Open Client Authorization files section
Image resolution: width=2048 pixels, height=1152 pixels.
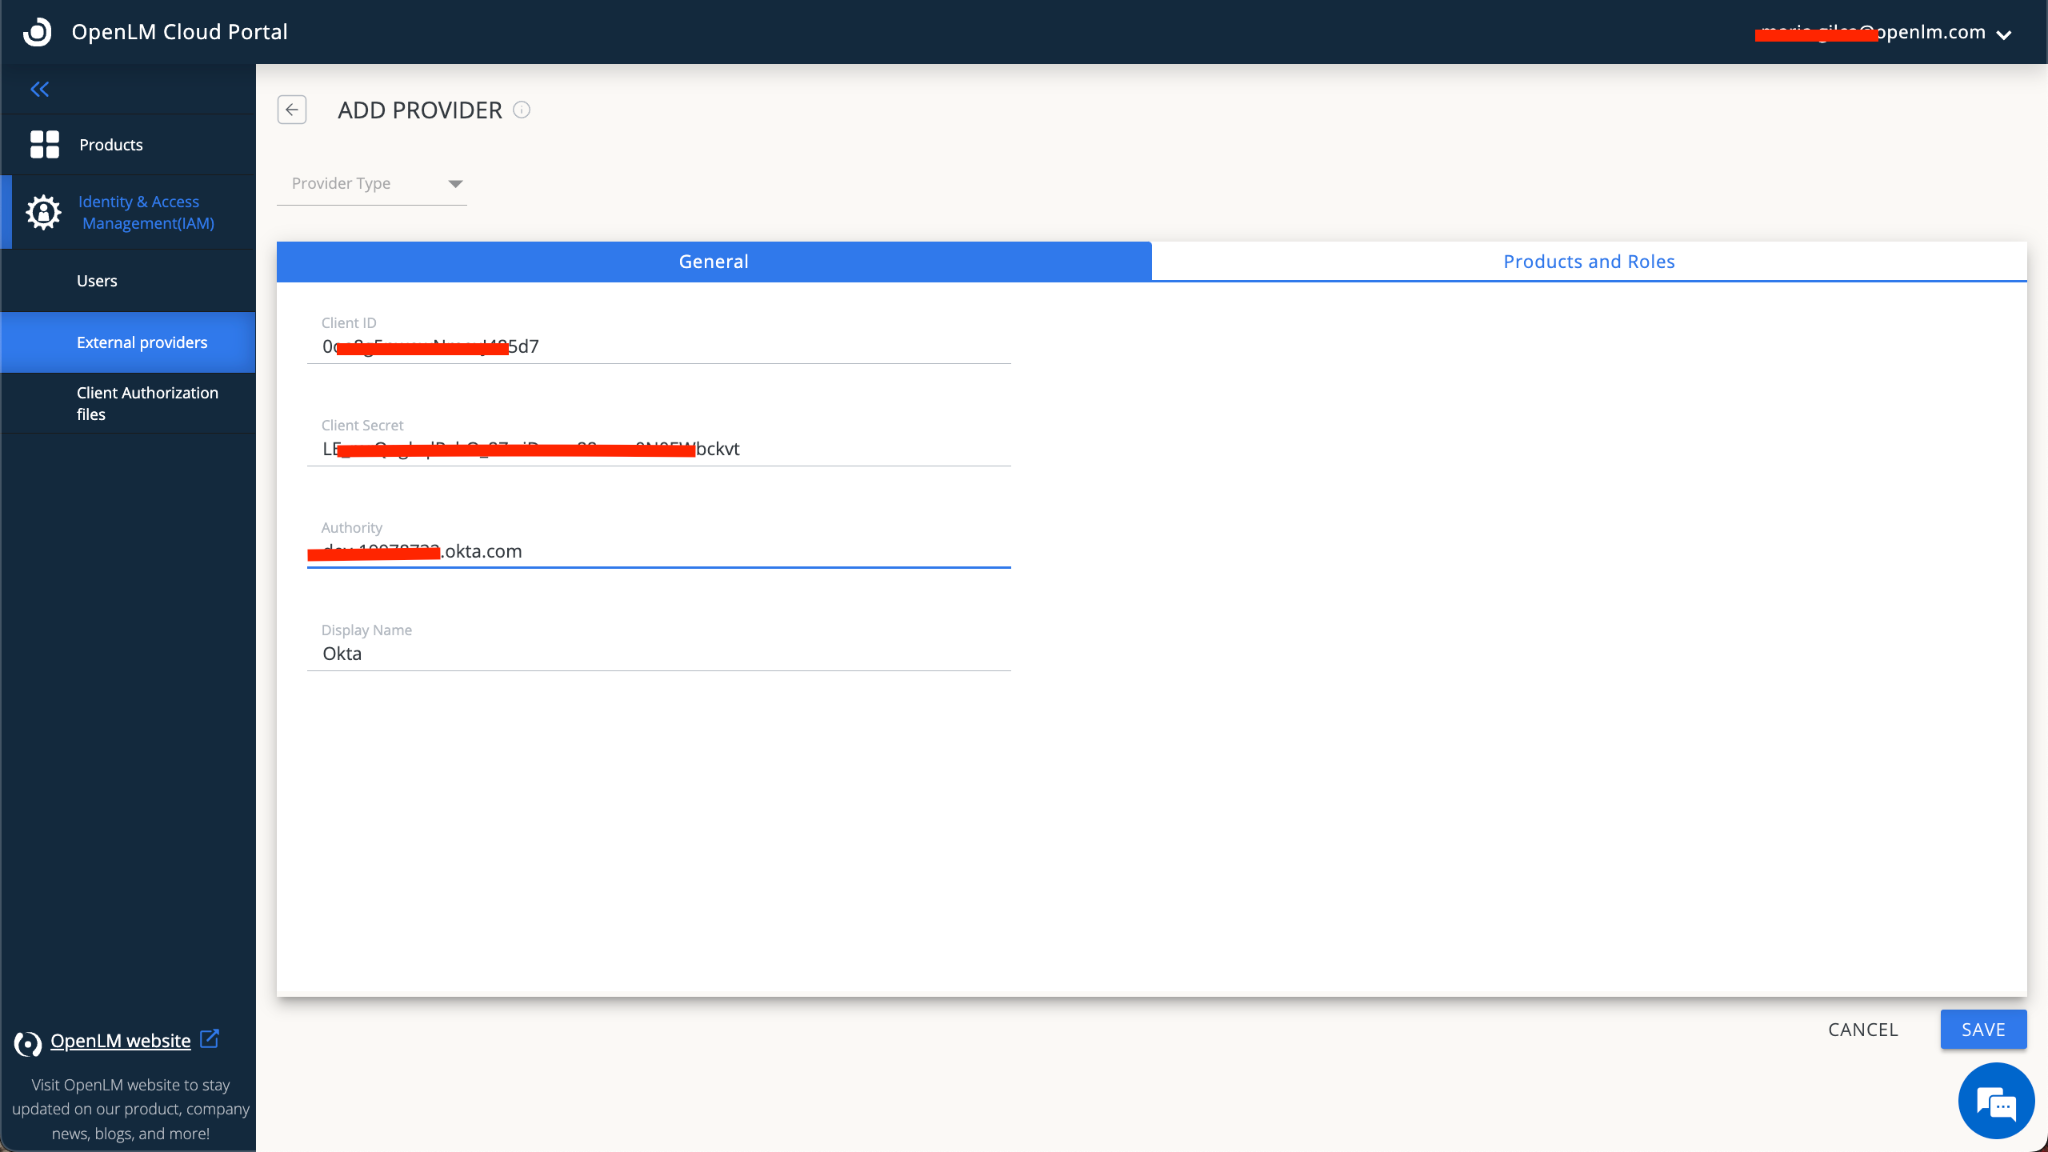[147, 403]
